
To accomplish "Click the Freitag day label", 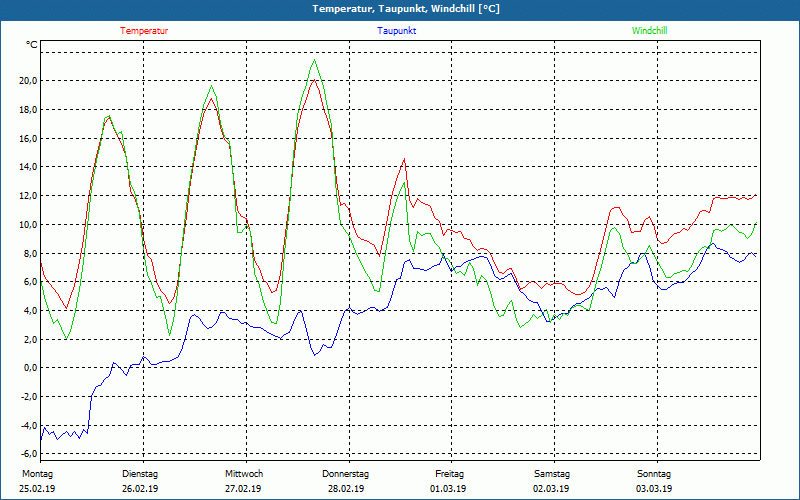I will point(449,474).
